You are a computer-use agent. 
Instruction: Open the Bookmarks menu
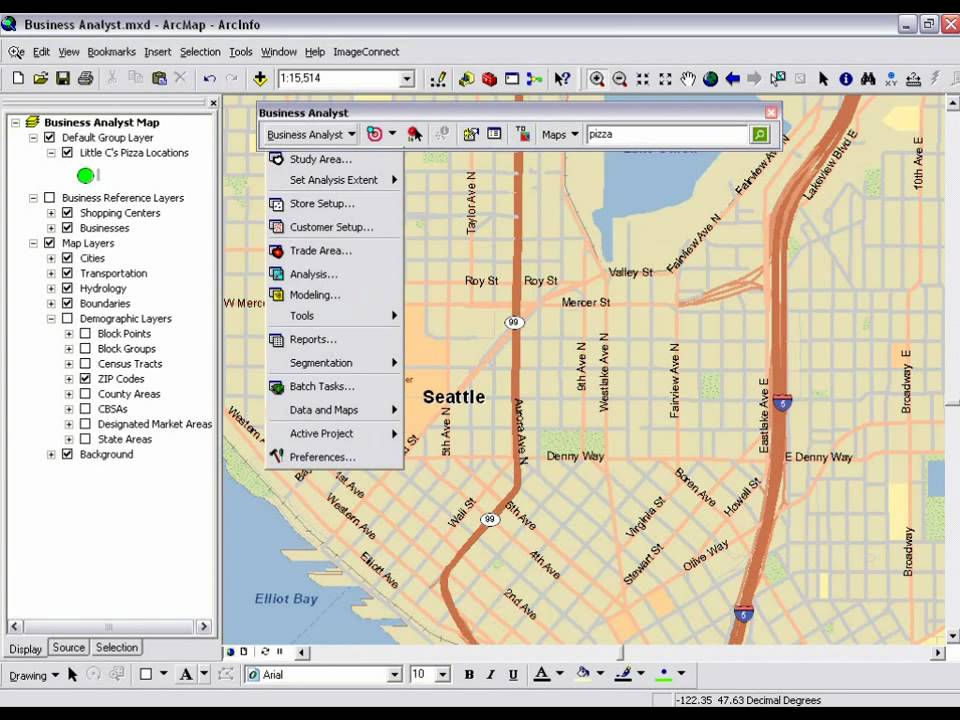(x=111, y=52)
